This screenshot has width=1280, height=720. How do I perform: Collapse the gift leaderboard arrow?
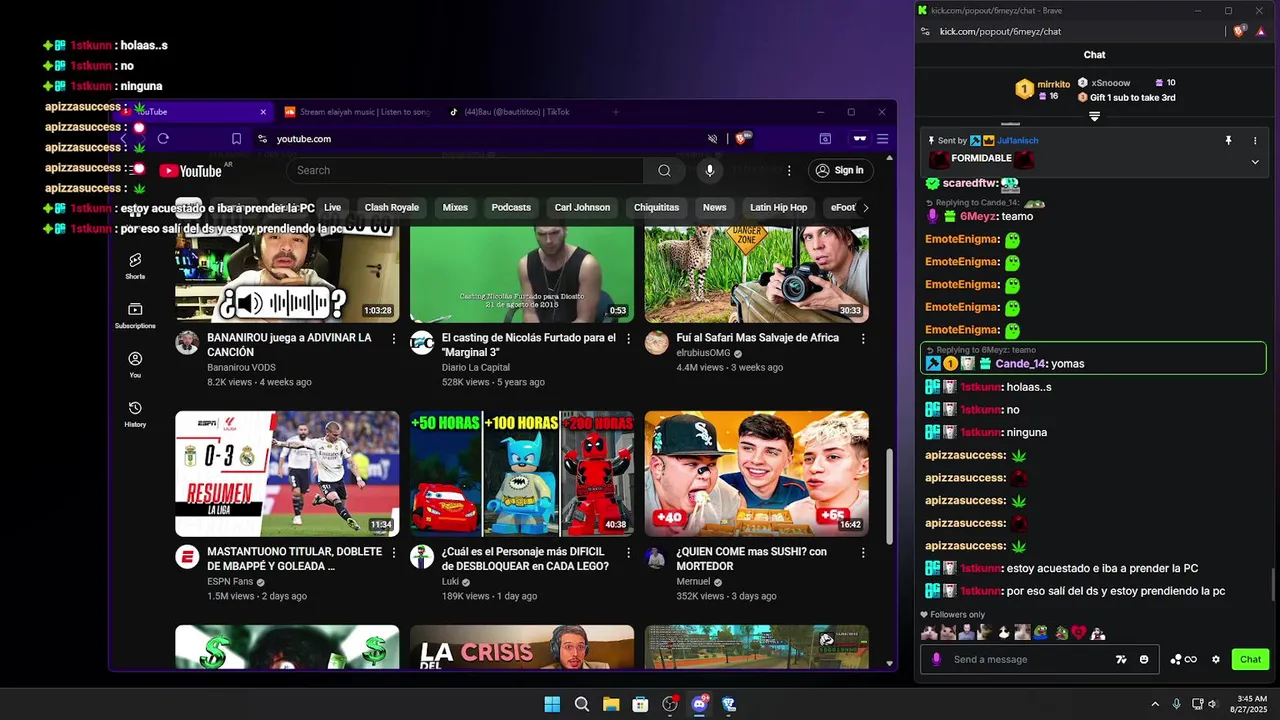(1094, 116)
